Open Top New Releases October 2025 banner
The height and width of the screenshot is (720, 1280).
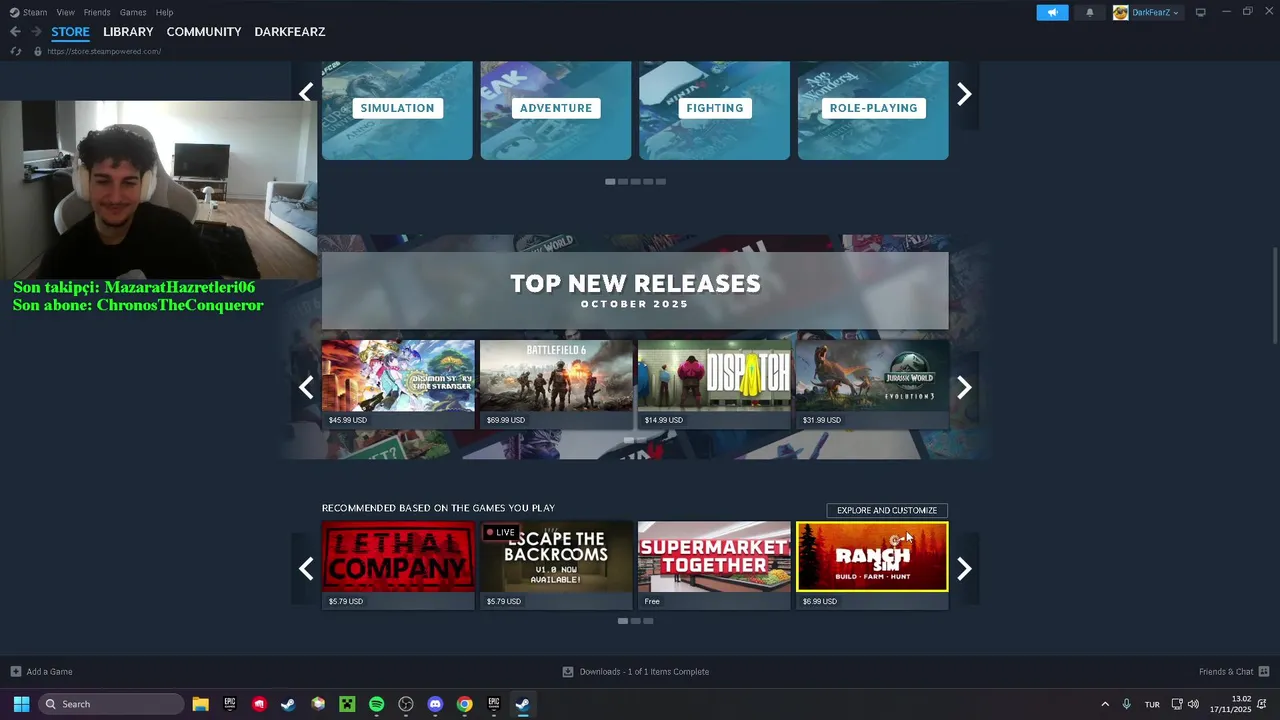(x=635, y=291)
